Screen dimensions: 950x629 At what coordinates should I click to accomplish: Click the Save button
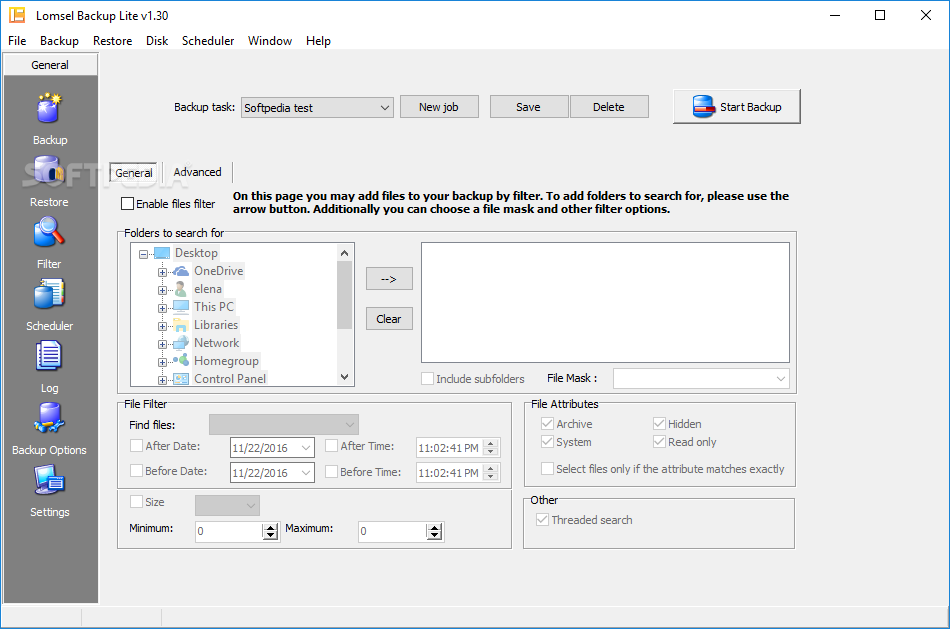(528, 107)
